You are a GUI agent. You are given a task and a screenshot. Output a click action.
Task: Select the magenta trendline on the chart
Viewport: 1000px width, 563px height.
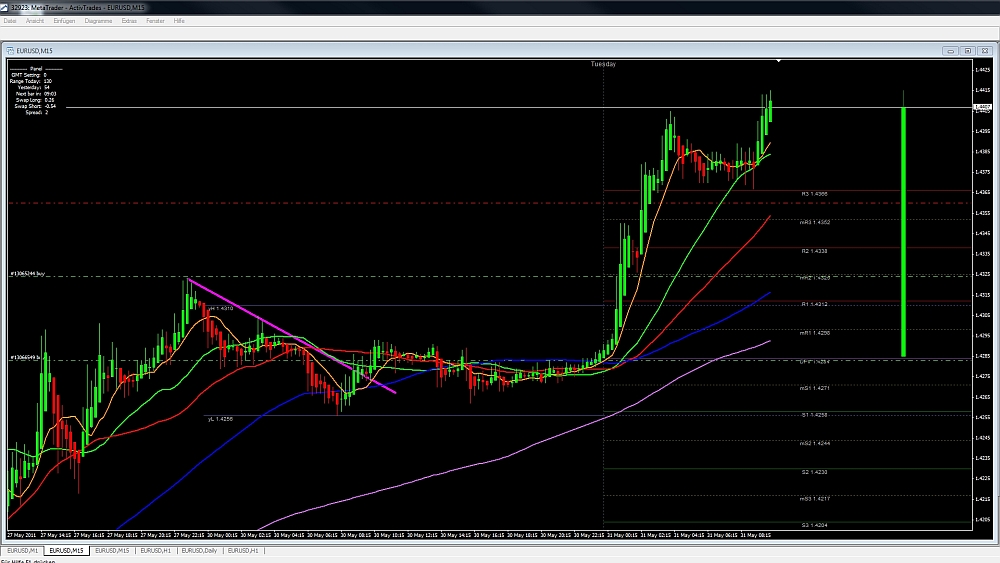(292, 336)
